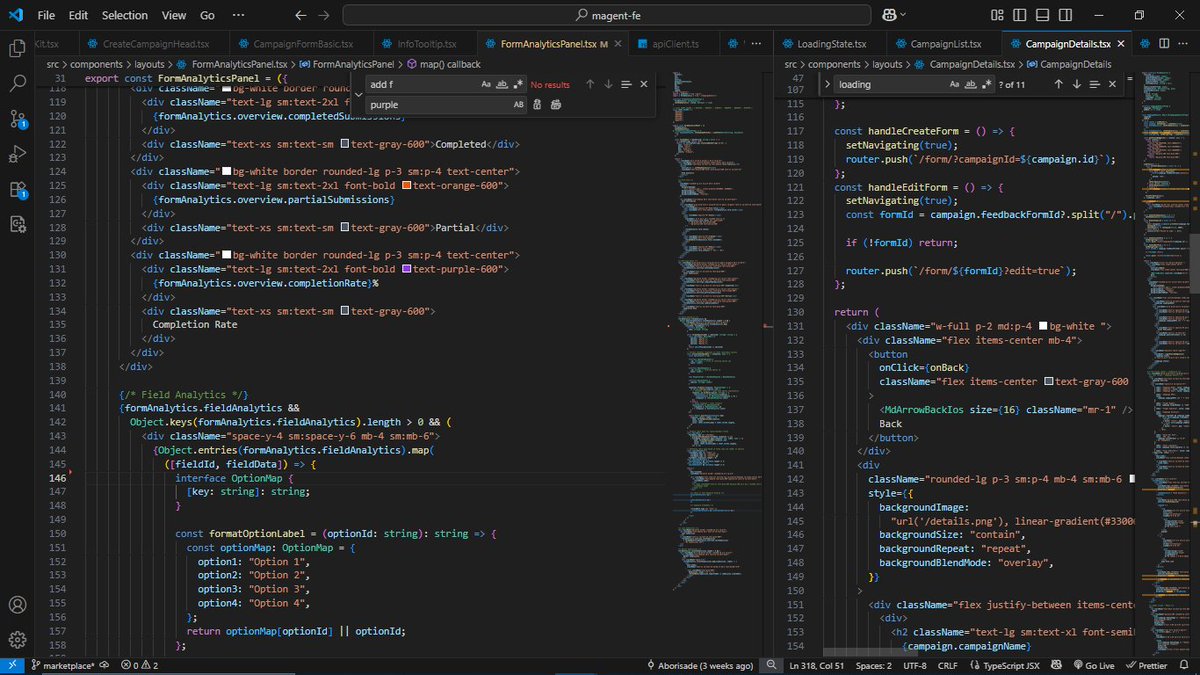This screenshot has width=1200, height=675.
Task: Open the Explorer view in activity bar
Action: point(17,48)
